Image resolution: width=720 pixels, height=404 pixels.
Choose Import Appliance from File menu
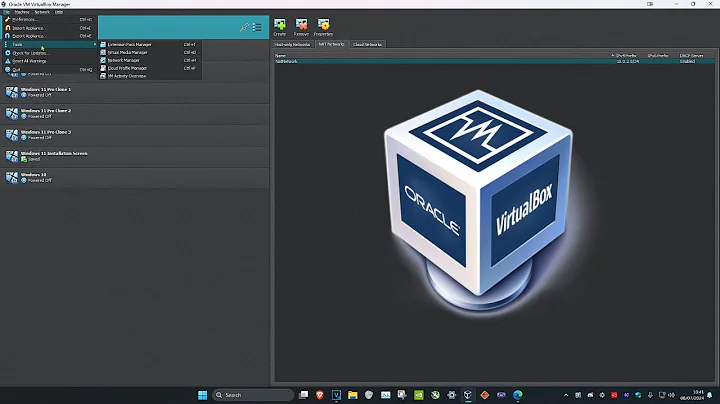(x=49, y=28)
